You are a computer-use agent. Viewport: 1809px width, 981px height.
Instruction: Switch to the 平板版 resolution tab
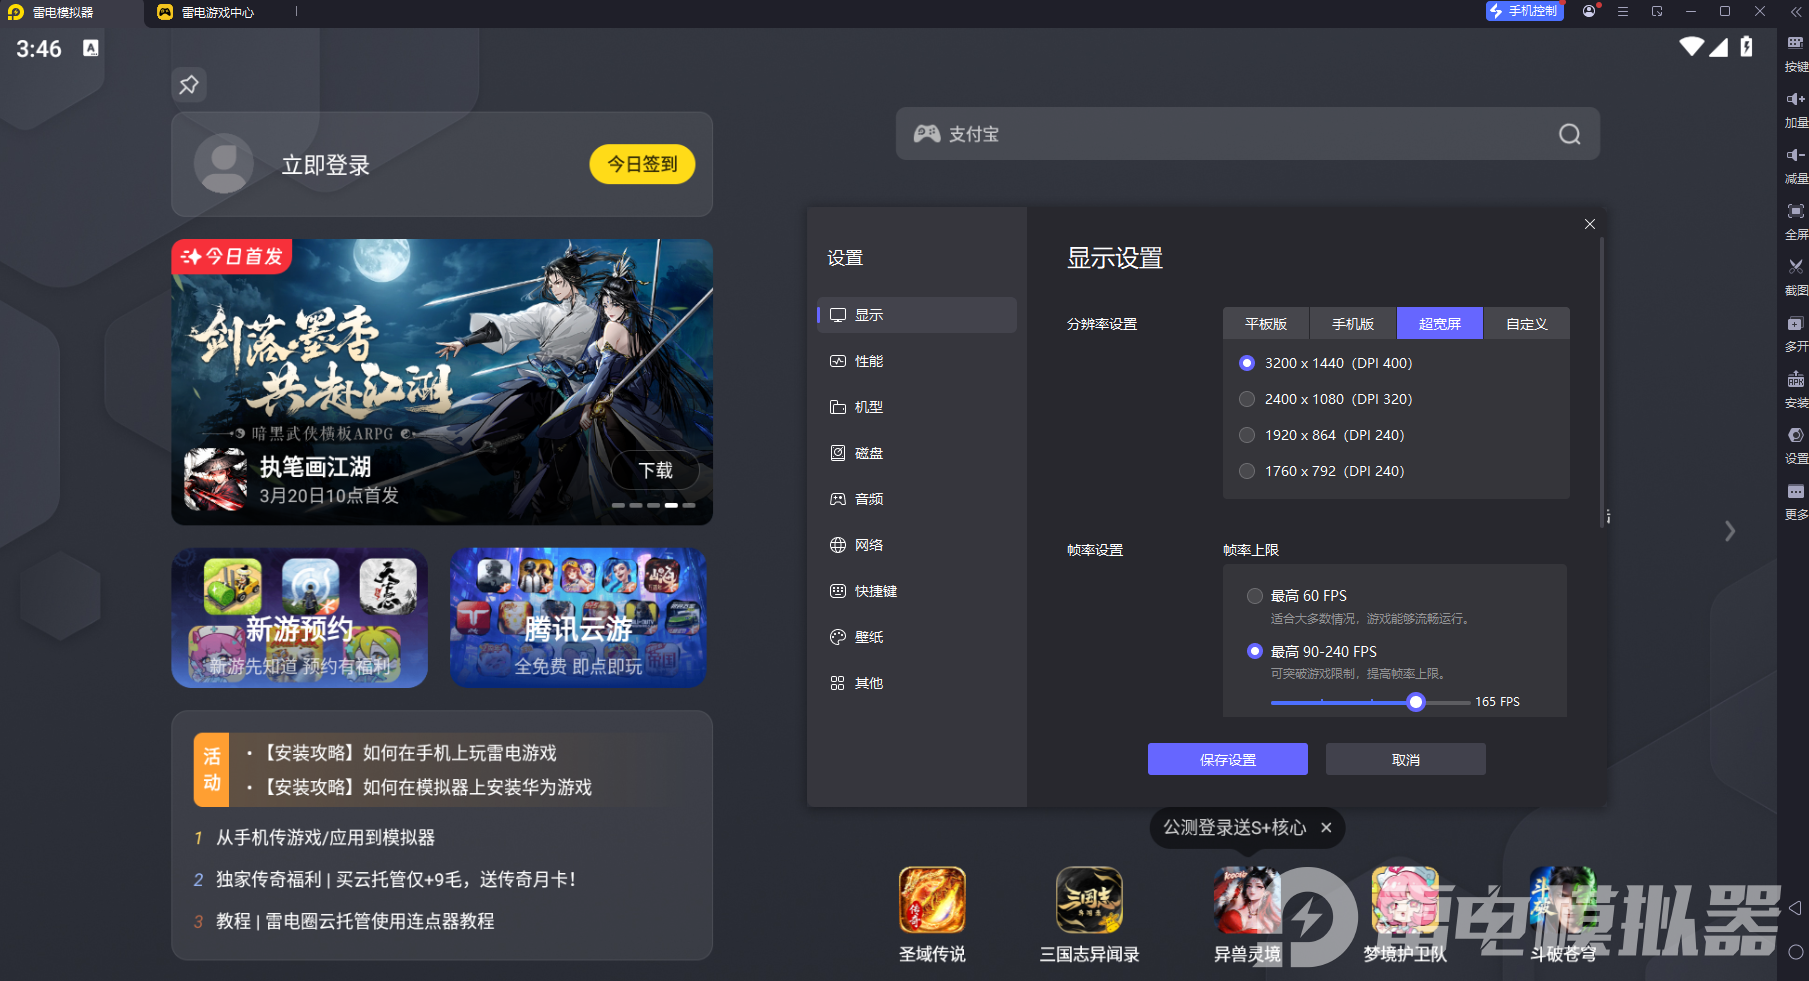pos(1266,324)
